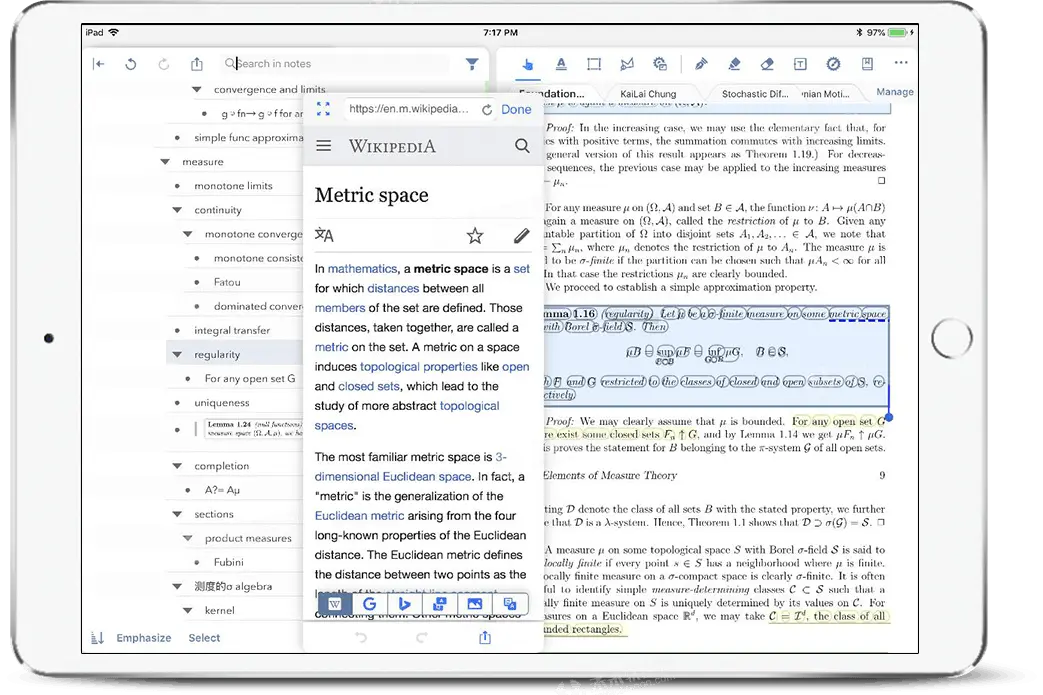
Task: Undo the last outline action
Action: [x=131, y=64]
